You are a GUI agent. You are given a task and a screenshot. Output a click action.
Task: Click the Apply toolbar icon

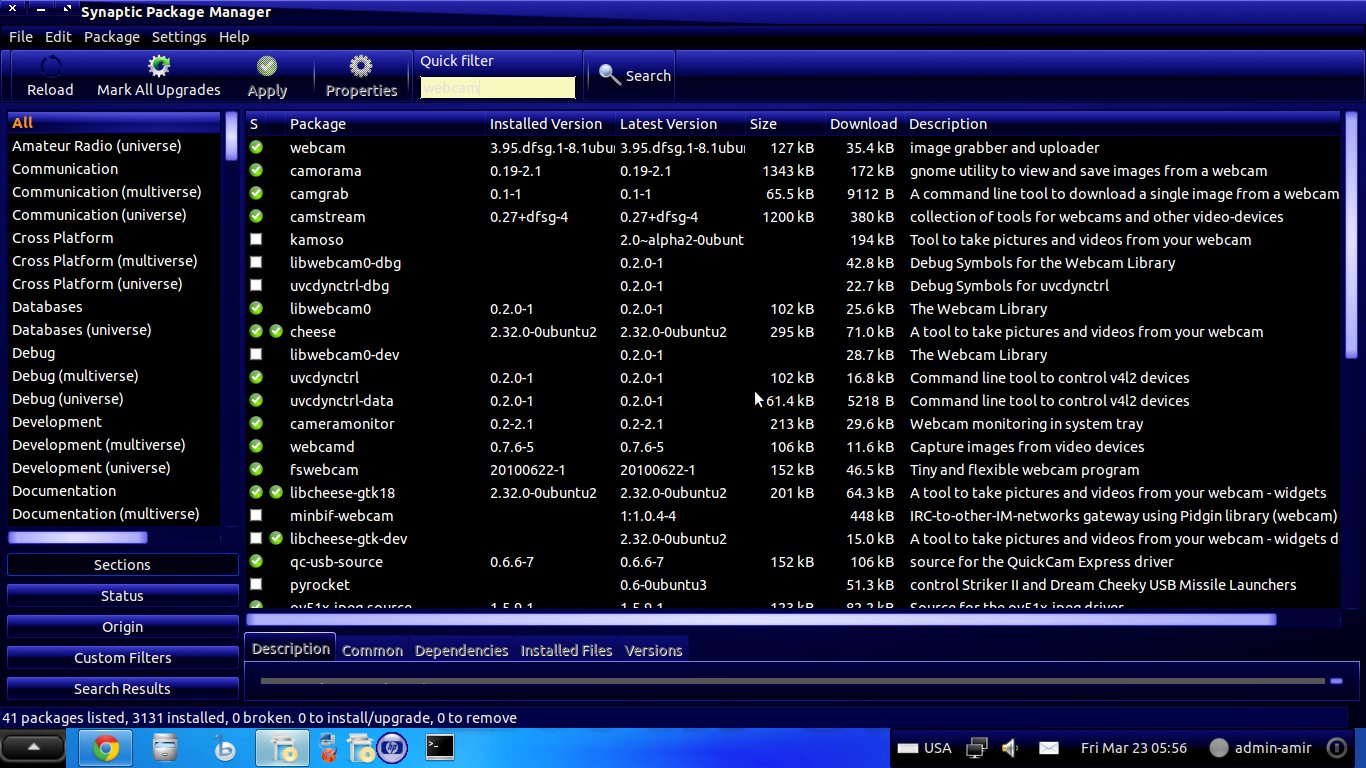267,66
